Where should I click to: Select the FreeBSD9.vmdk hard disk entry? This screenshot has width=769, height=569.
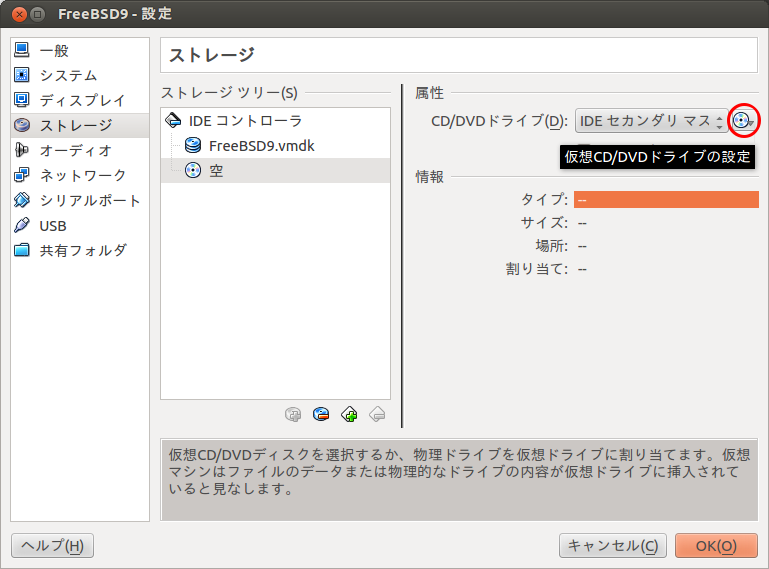(276, 146)
